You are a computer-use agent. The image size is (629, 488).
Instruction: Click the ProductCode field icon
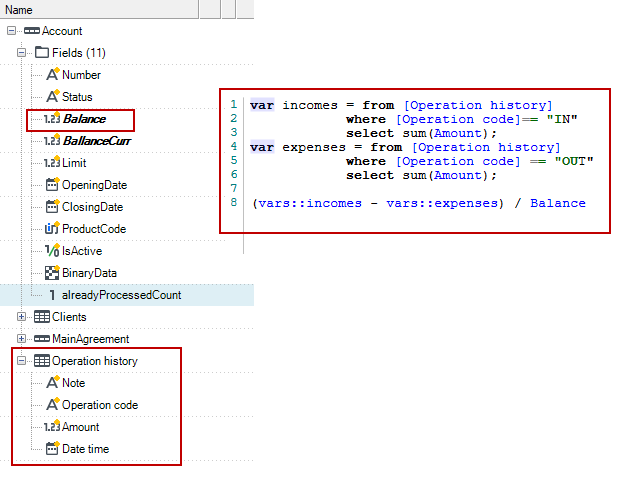52,228
